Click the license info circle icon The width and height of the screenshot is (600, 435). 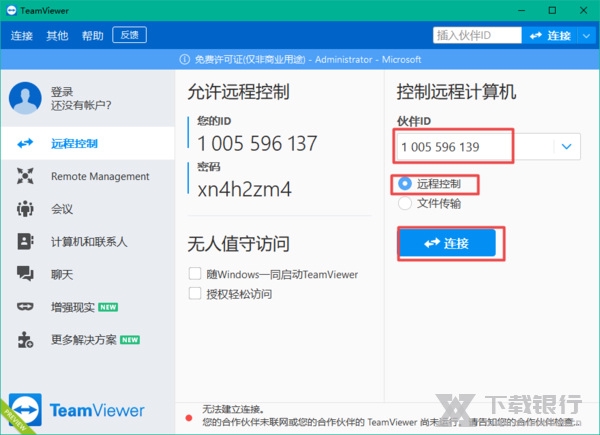(184, 59)
